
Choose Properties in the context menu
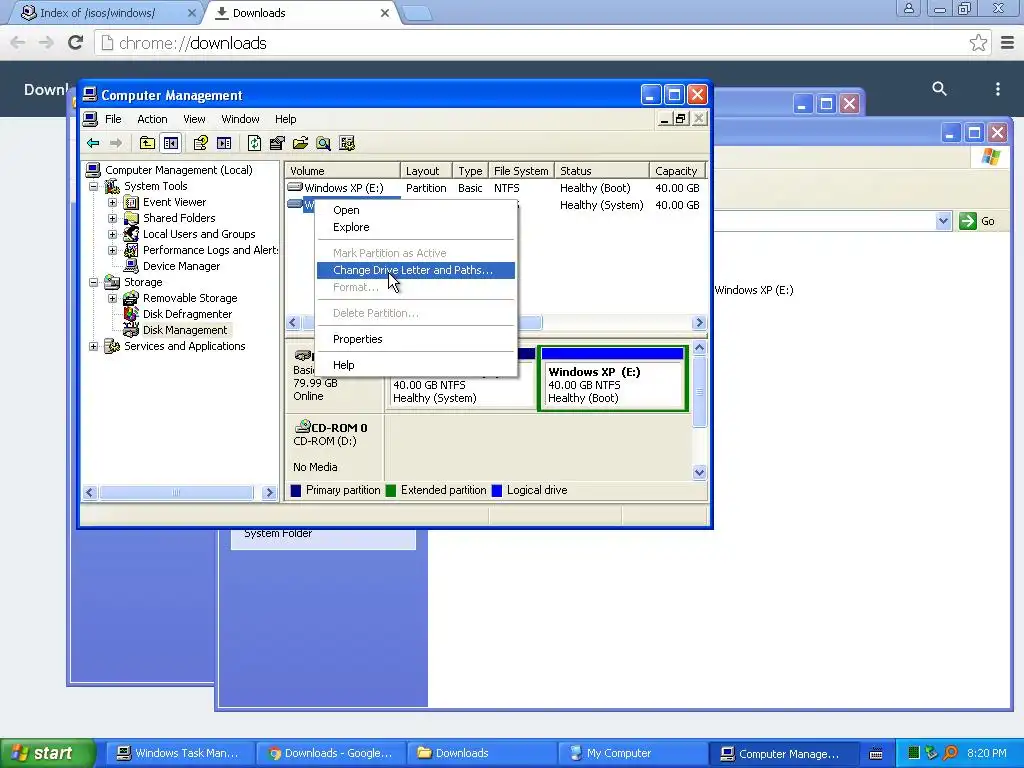tap(416, 339)
